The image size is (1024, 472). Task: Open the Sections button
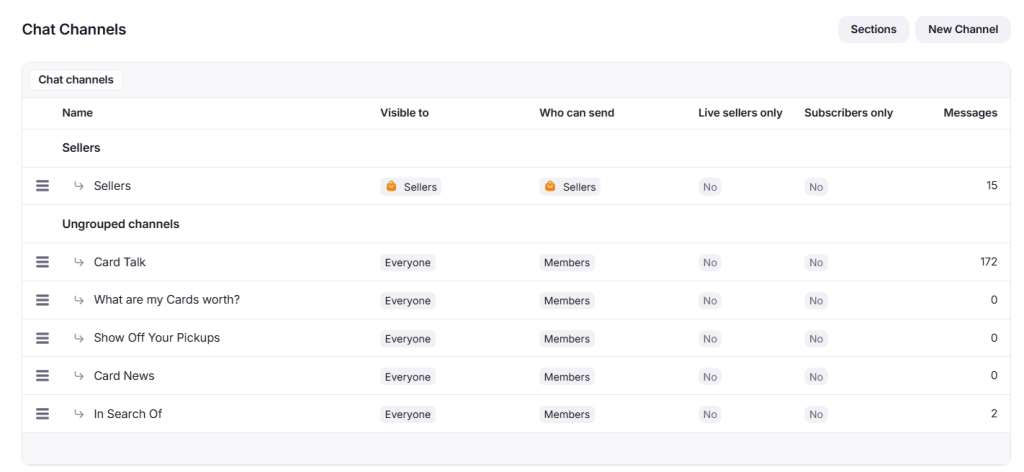873,30
